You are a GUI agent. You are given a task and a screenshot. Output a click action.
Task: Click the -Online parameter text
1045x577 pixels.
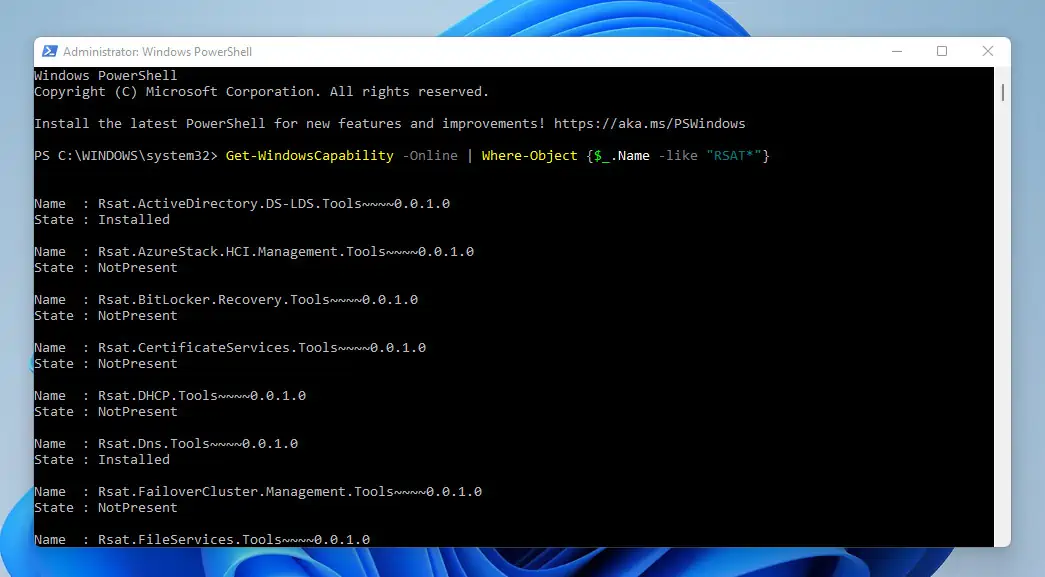pos(430,155)
